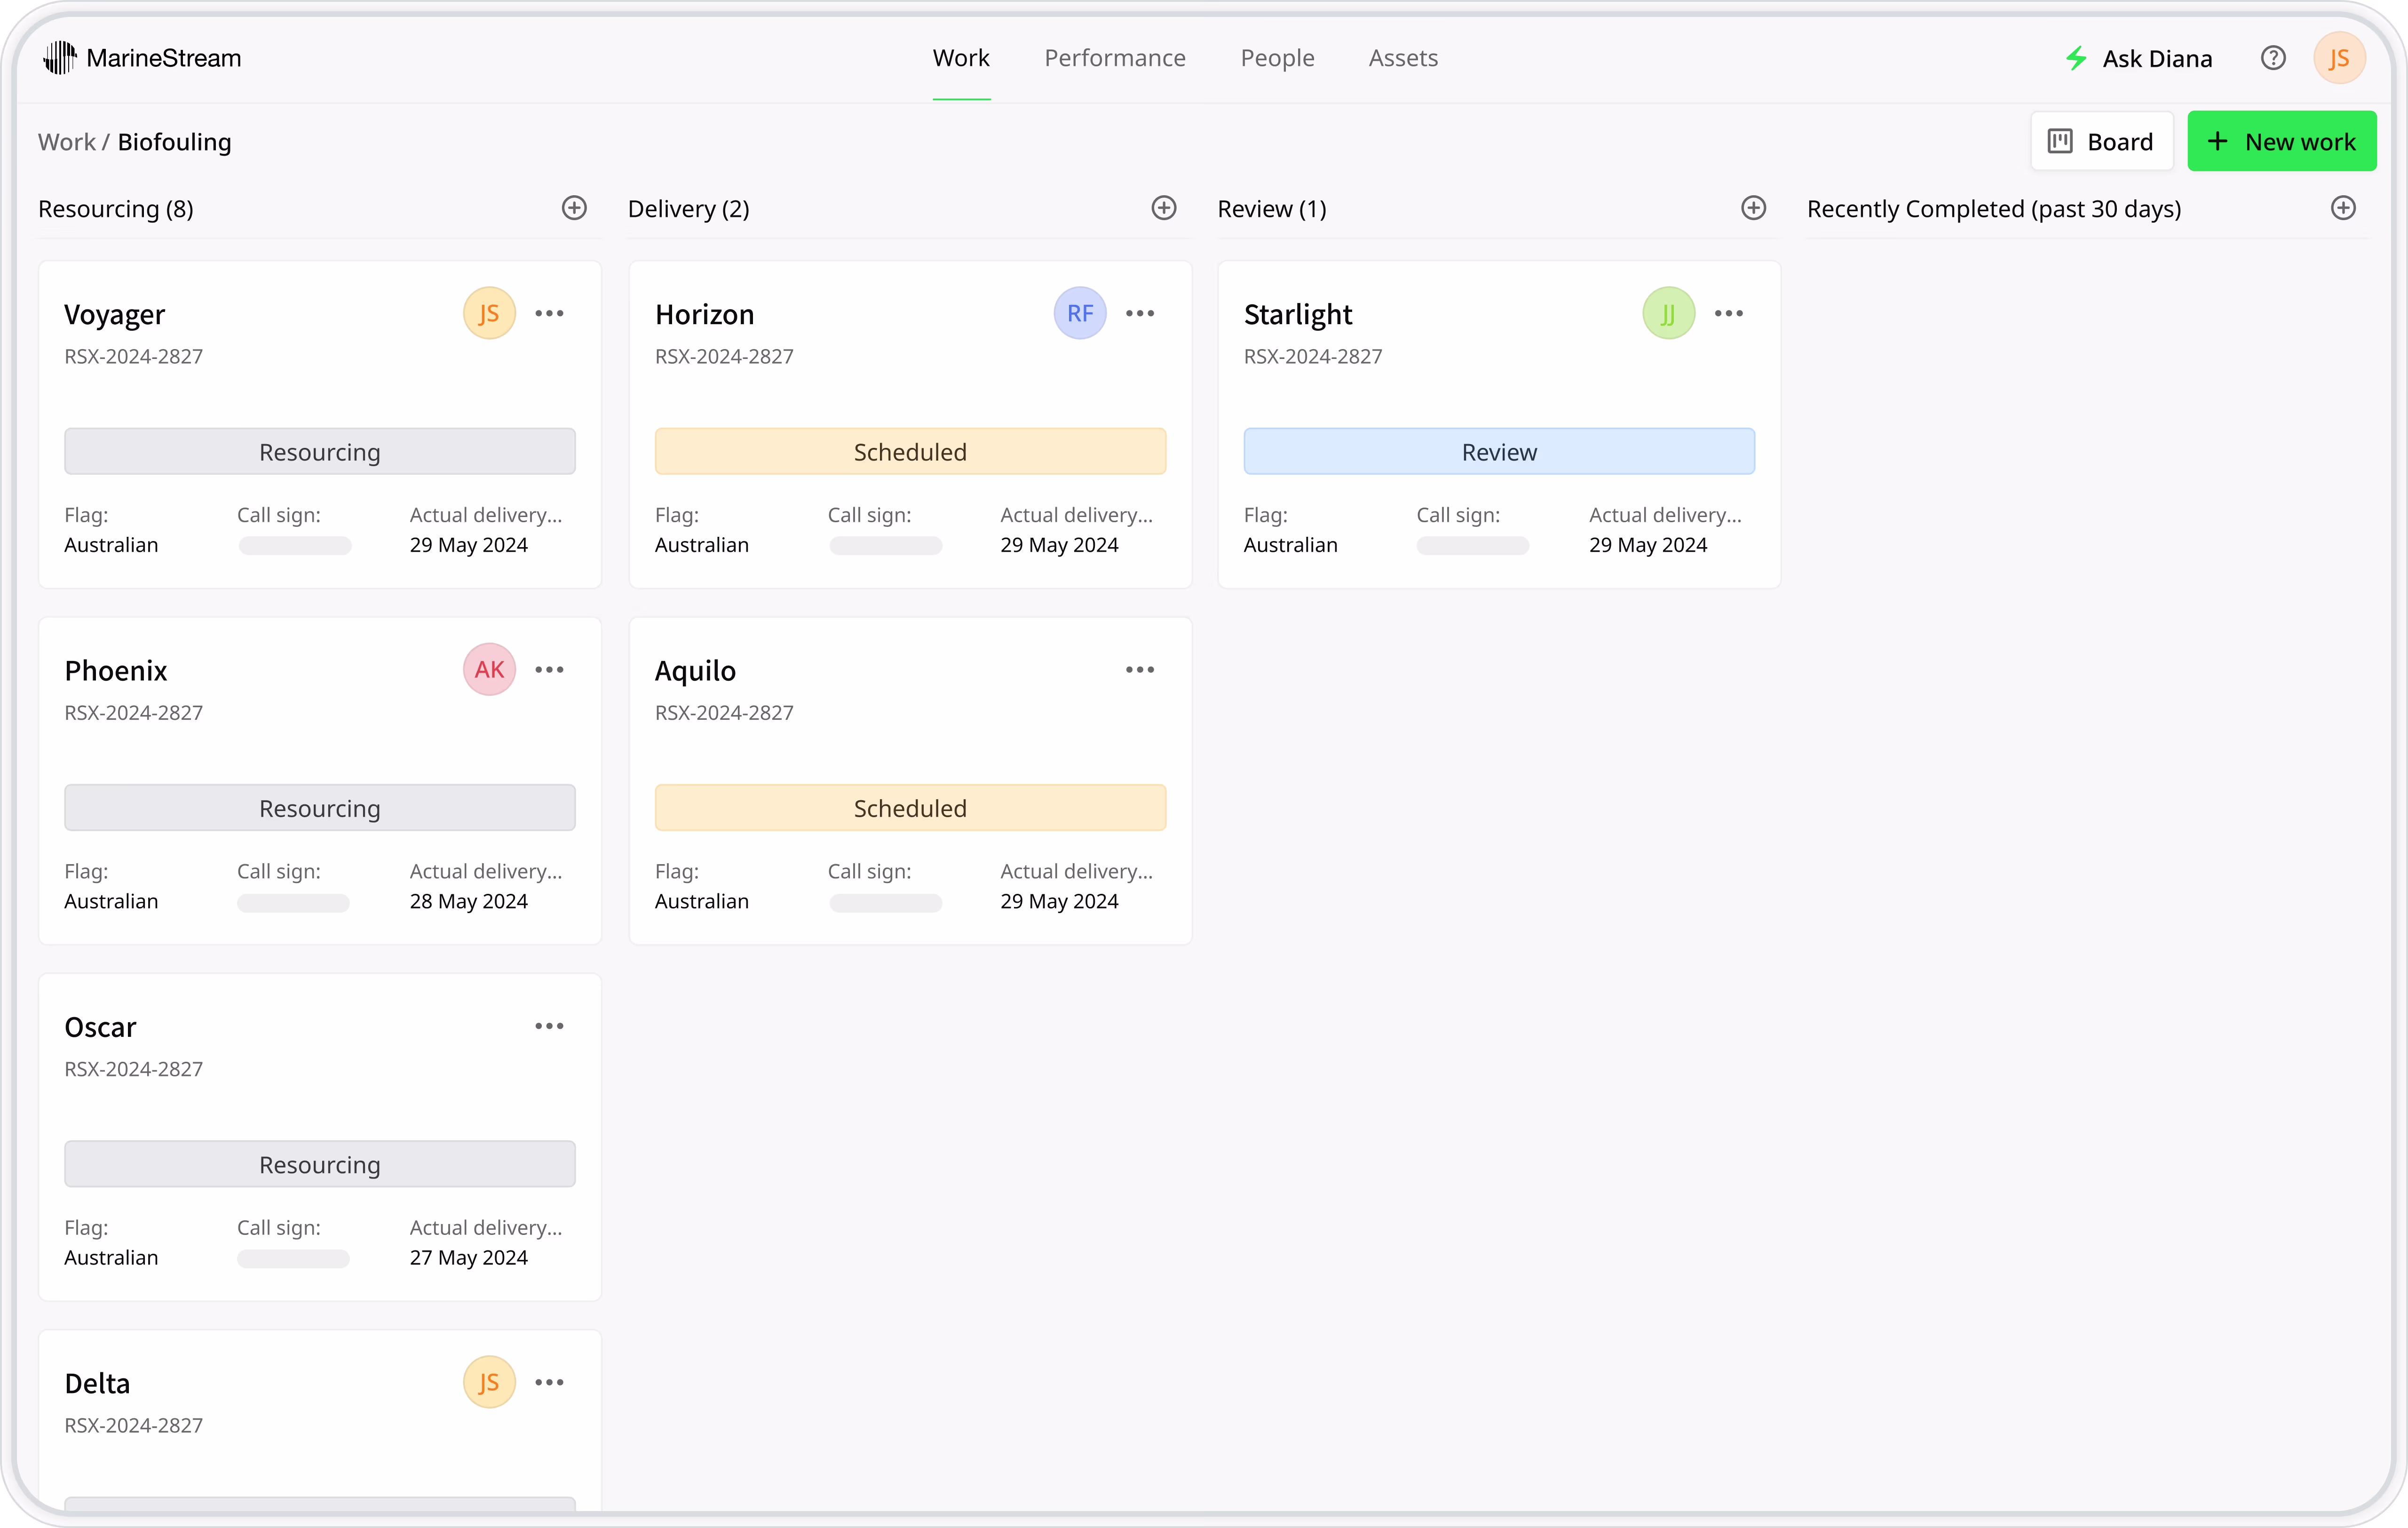Add a card to the Resourcing column
The height and width of the screenshot is (1528, 2408).
(574, 208)
